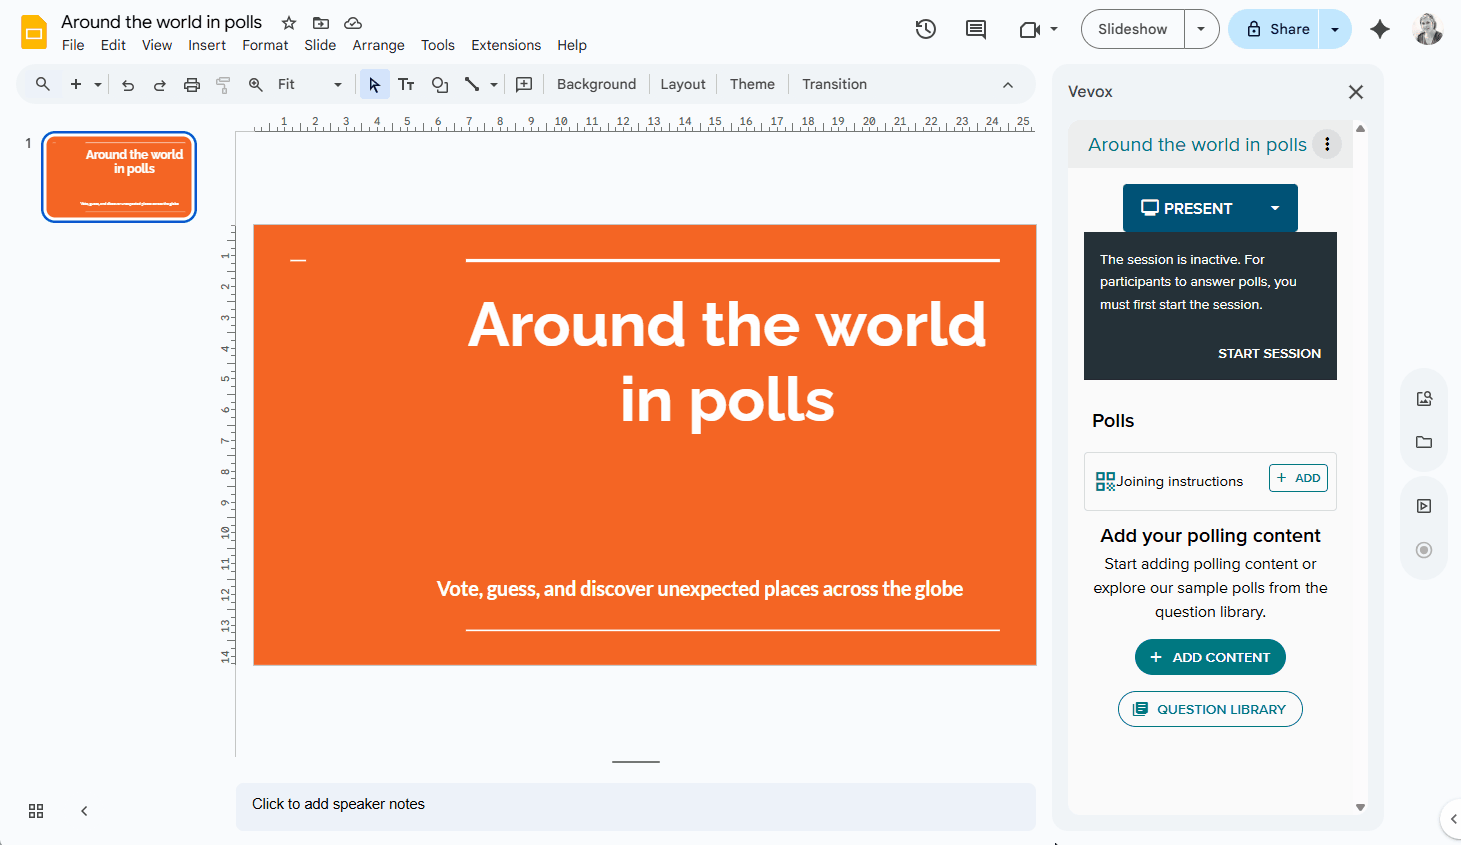Open the zoom Fit dropdown
1461x845 pixels.
(x=337, y=84)
